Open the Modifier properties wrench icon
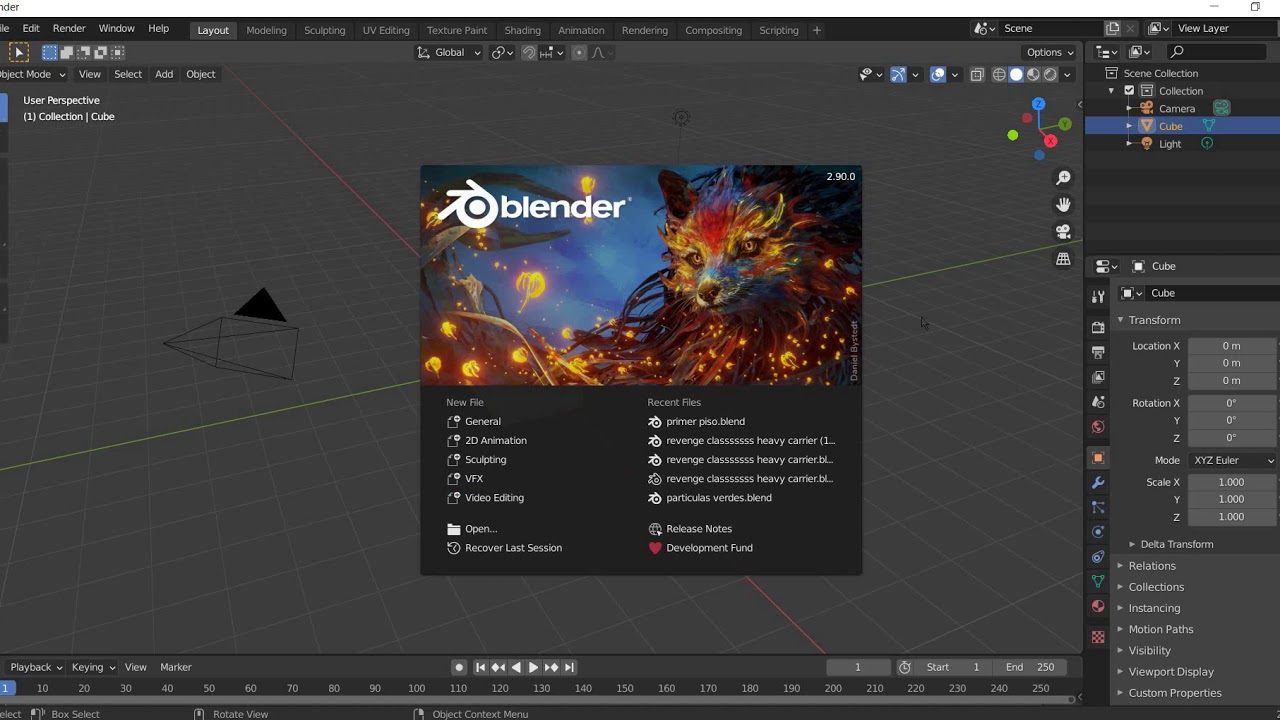 [x=1098, y=483]
